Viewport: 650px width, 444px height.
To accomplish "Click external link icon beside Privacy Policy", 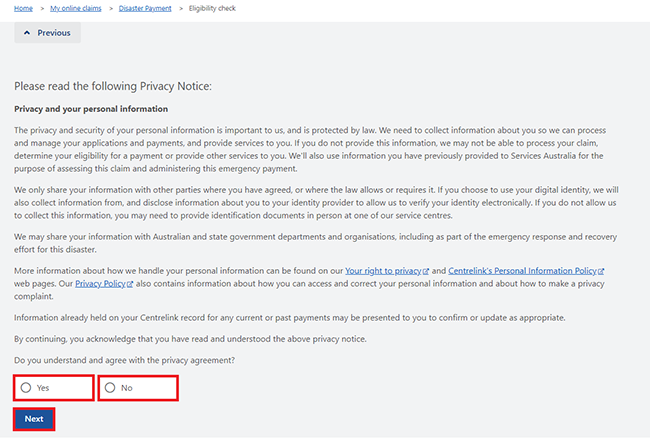I will pos(130,284).
